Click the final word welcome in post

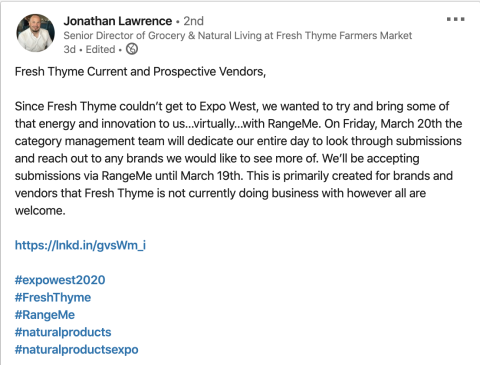click(x=40, y=211)
